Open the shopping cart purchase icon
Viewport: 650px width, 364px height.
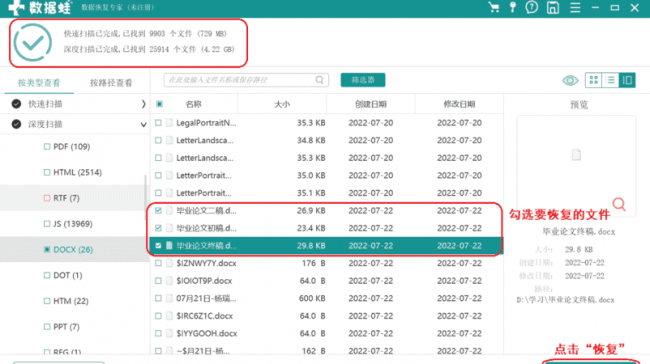pyautogui.click(x=493, y=7)
